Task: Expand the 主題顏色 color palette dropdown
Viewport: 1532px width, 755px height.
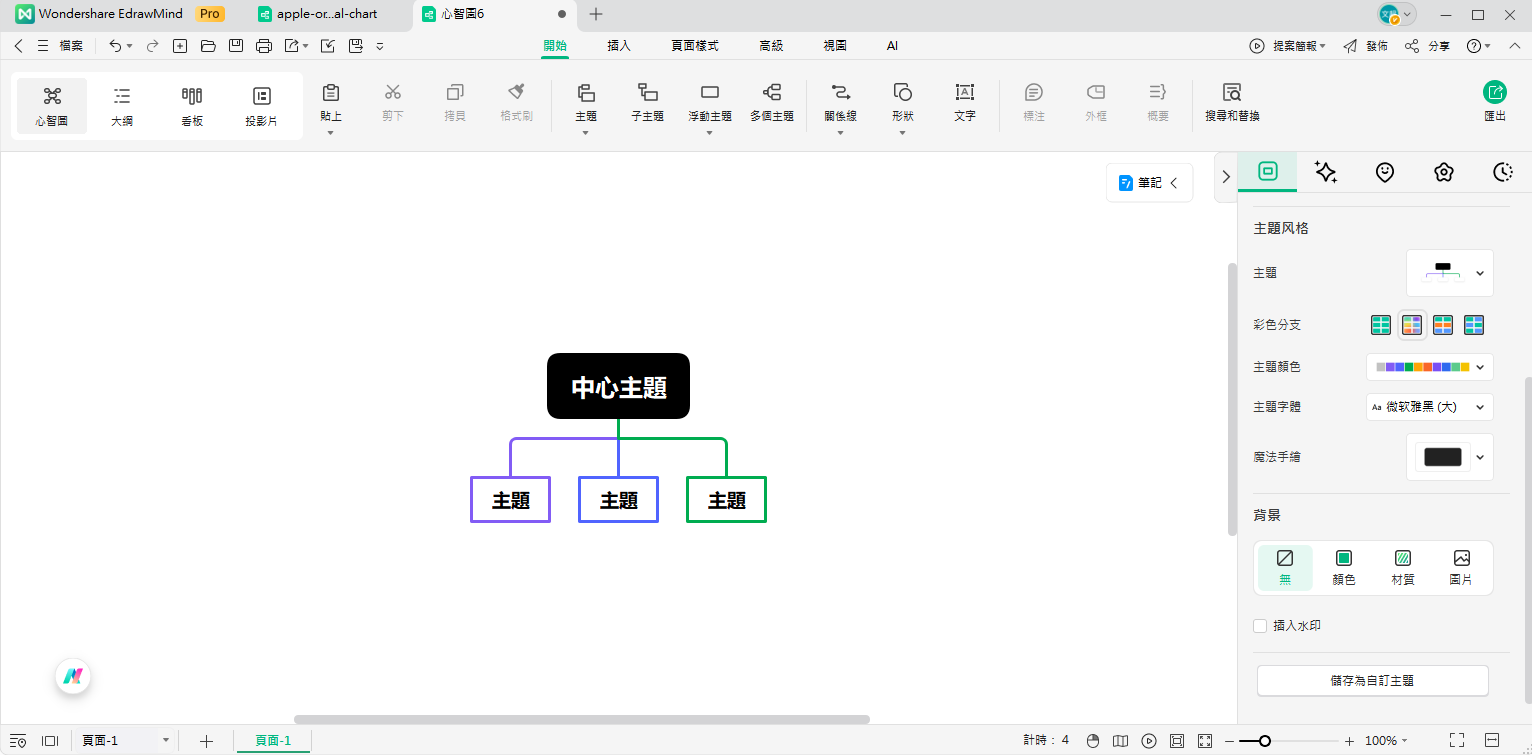Action: point(1429,367)
